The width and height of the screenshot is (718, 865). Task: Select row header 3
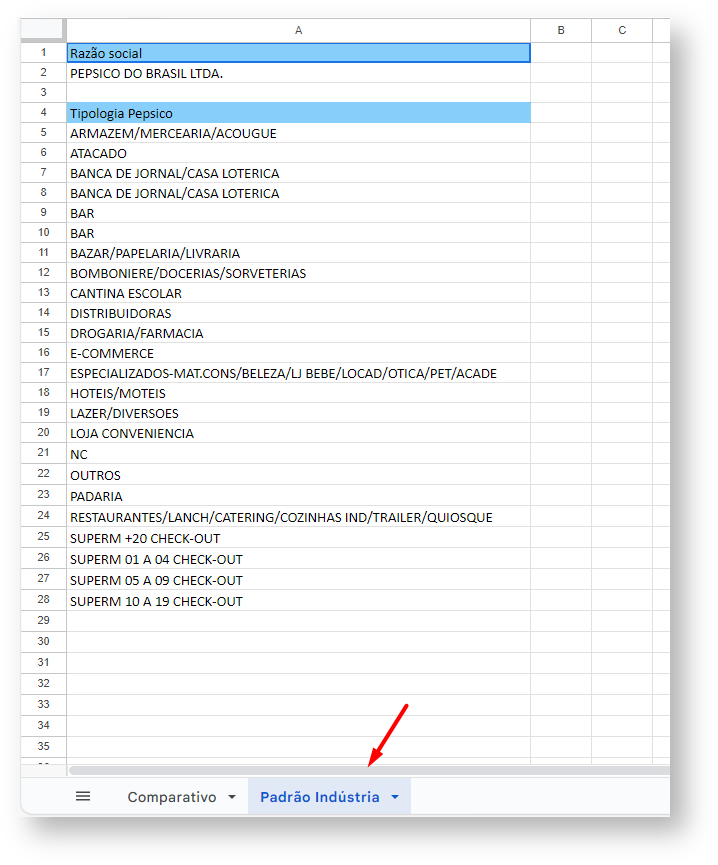click(43, 93)
